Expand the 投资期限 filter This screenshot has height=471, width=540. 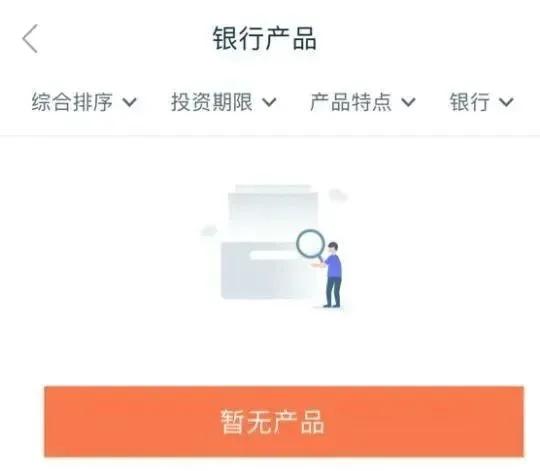tap(224, 102)
